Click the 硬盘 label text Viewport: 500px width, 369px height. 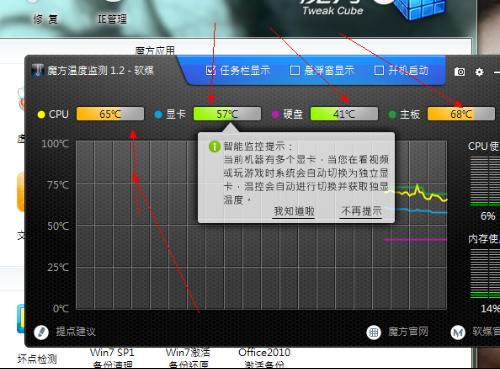tap(293, 114)
